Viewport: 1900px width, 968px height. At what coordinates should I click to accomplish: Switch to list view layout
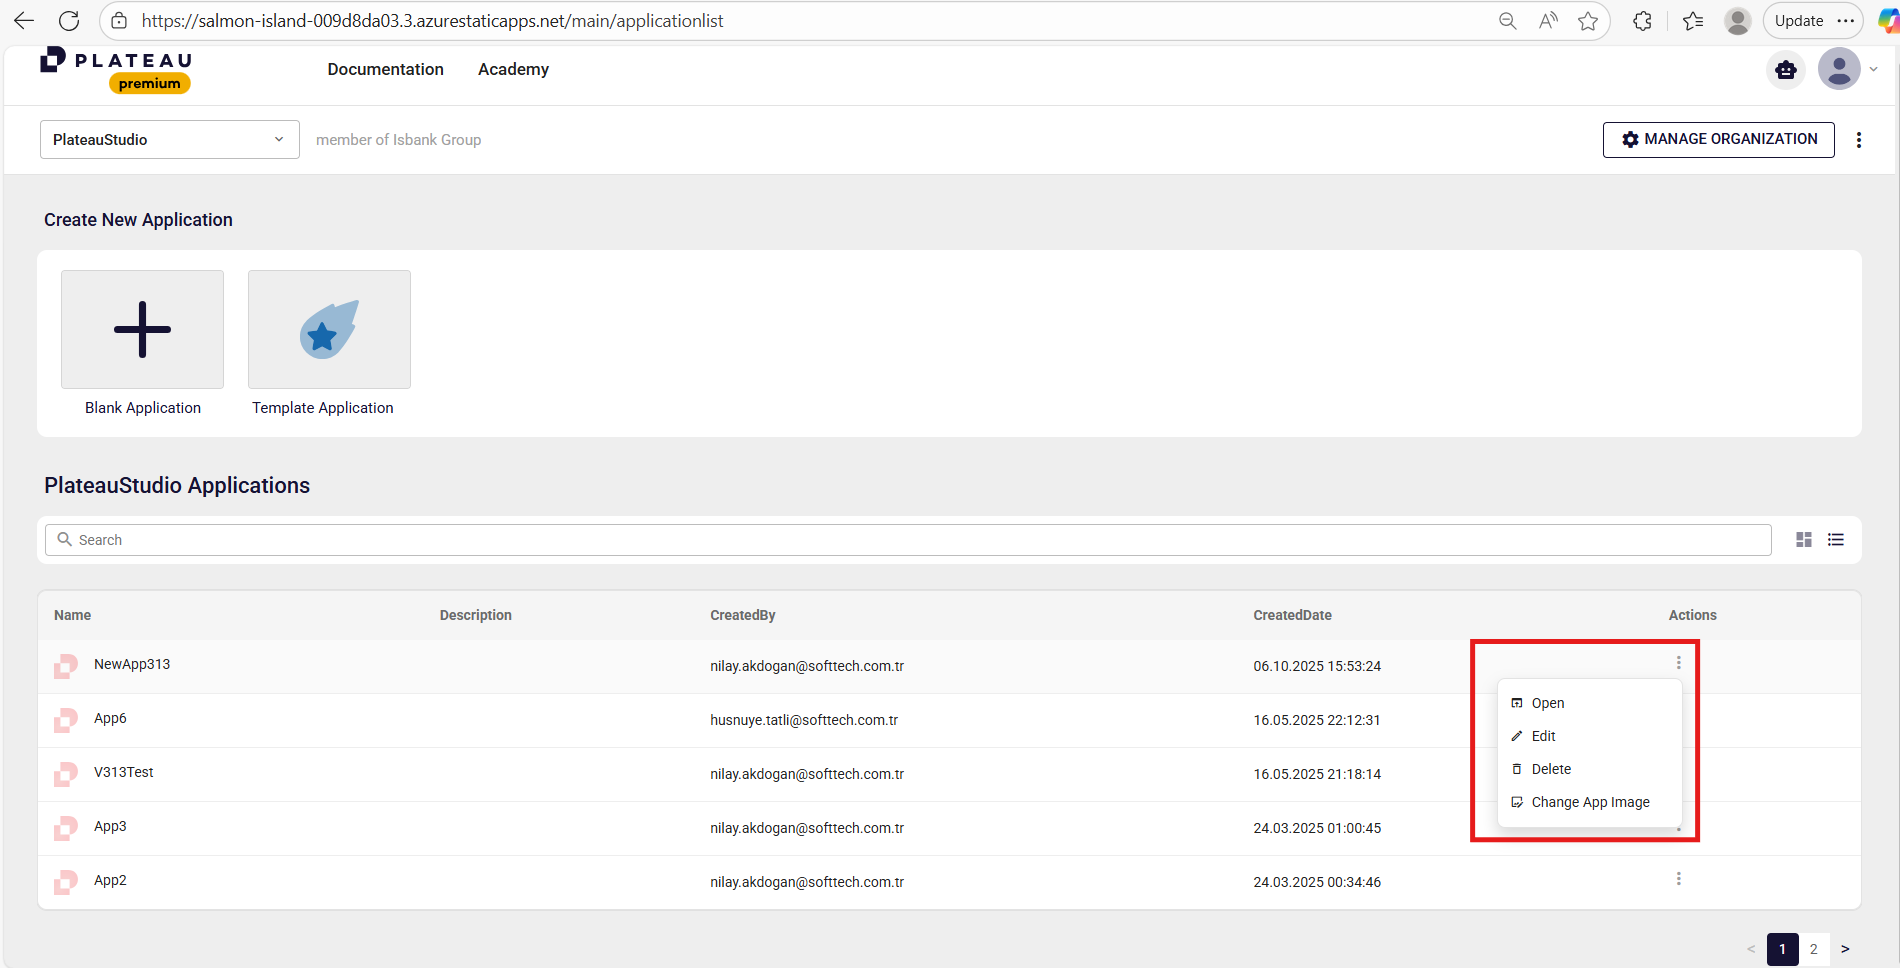(1836, 540)
